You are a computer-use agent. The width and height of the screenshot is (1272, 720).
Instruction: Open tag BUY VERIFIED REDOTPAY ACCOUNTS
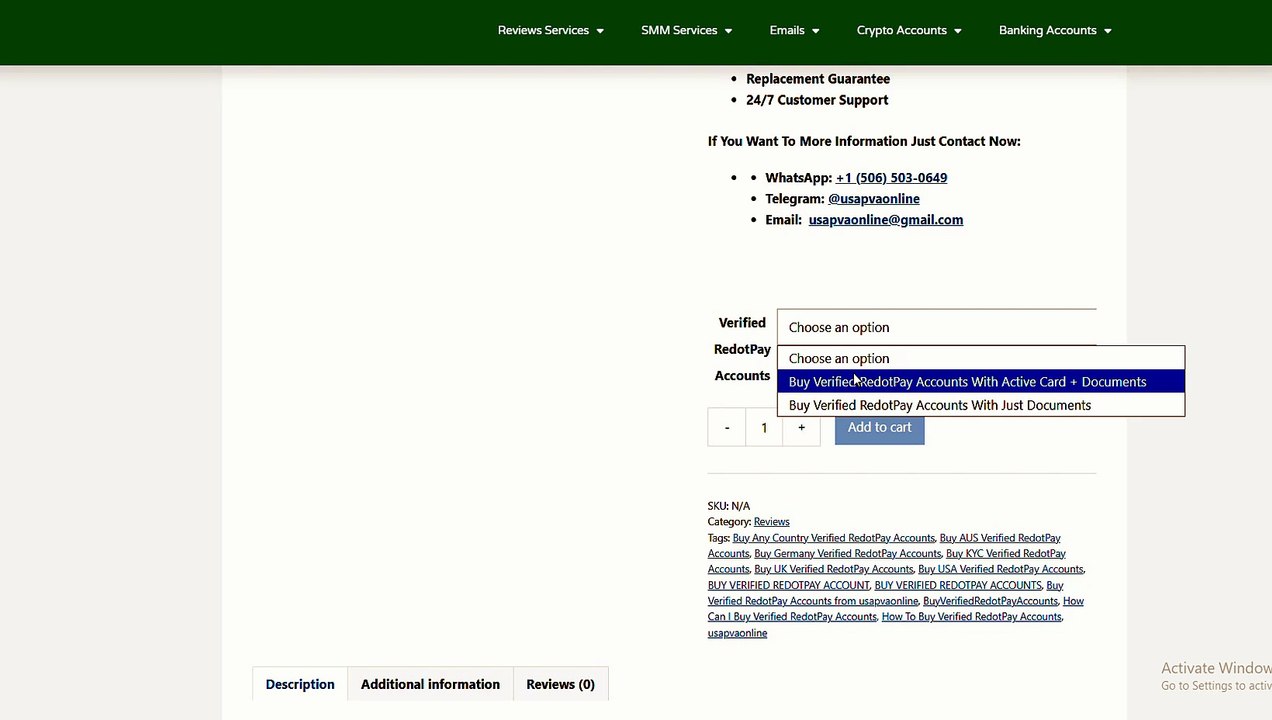pyautogui.click(x=957, y=585)
